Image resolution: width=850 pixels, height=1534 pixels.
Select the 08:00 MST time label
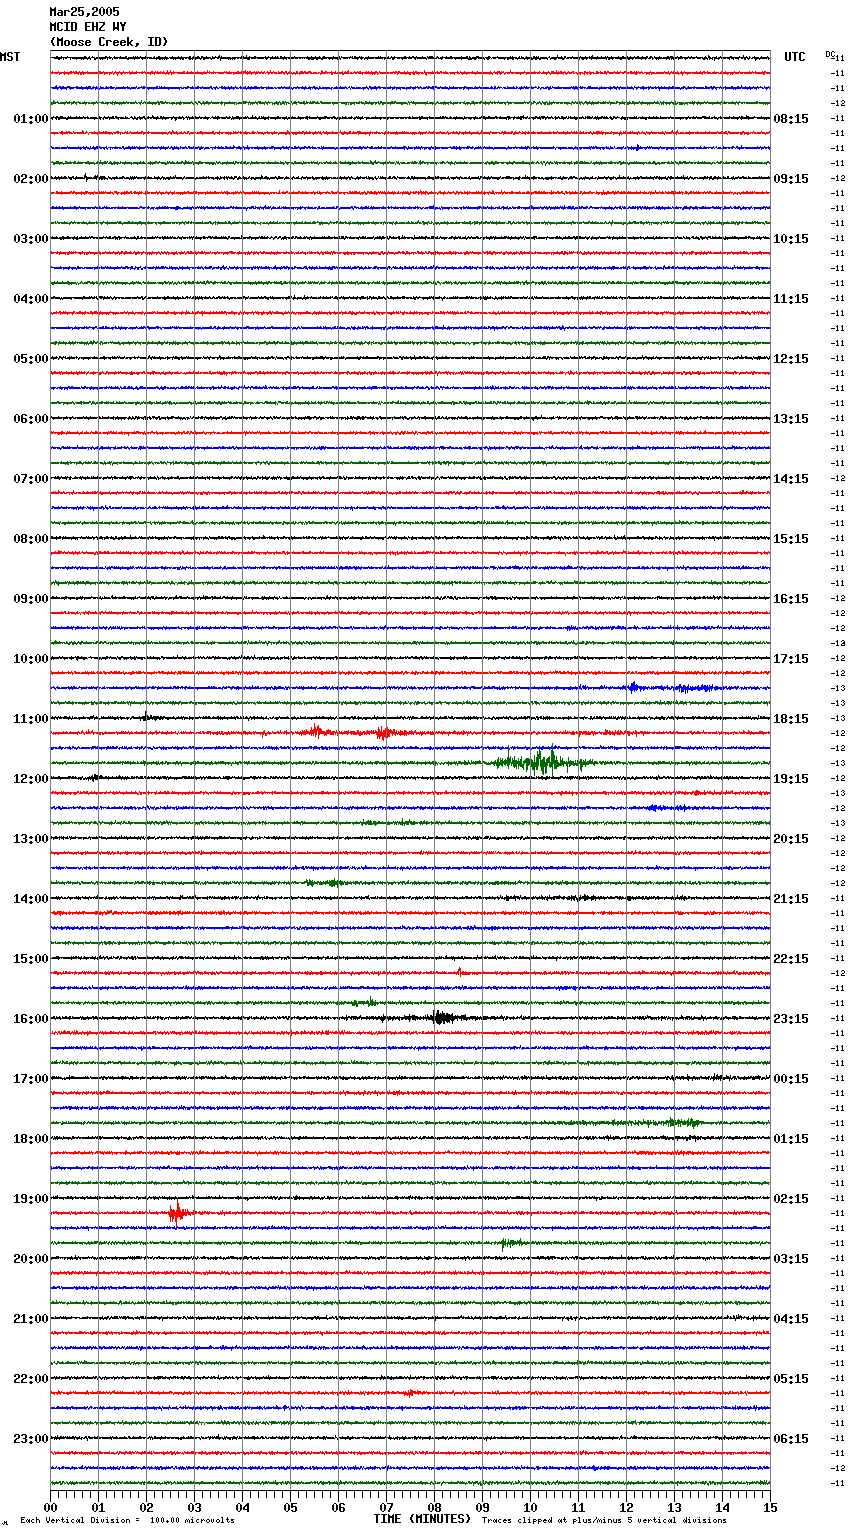click(x=31, y=539)
